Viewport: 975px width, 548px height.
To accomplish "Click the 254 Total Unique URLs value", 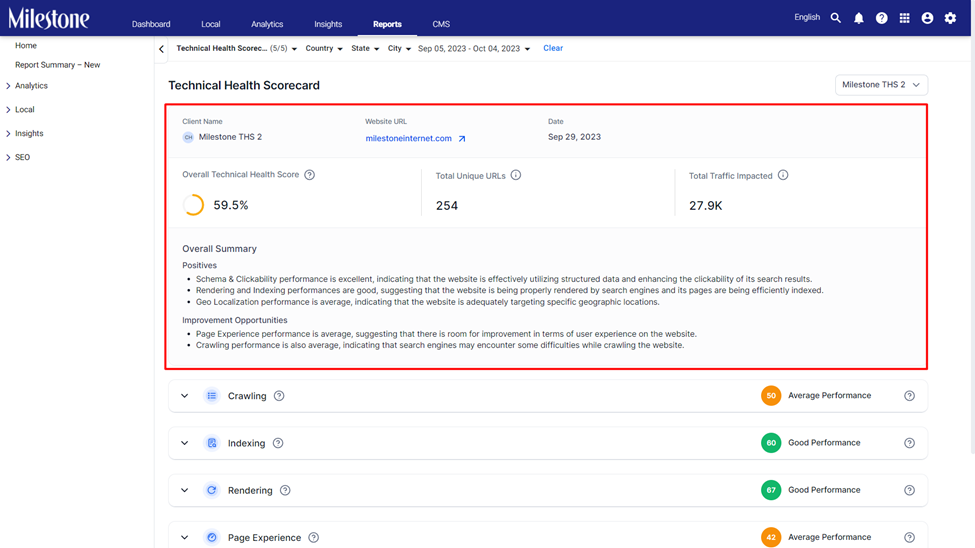I will coord(446,206).
